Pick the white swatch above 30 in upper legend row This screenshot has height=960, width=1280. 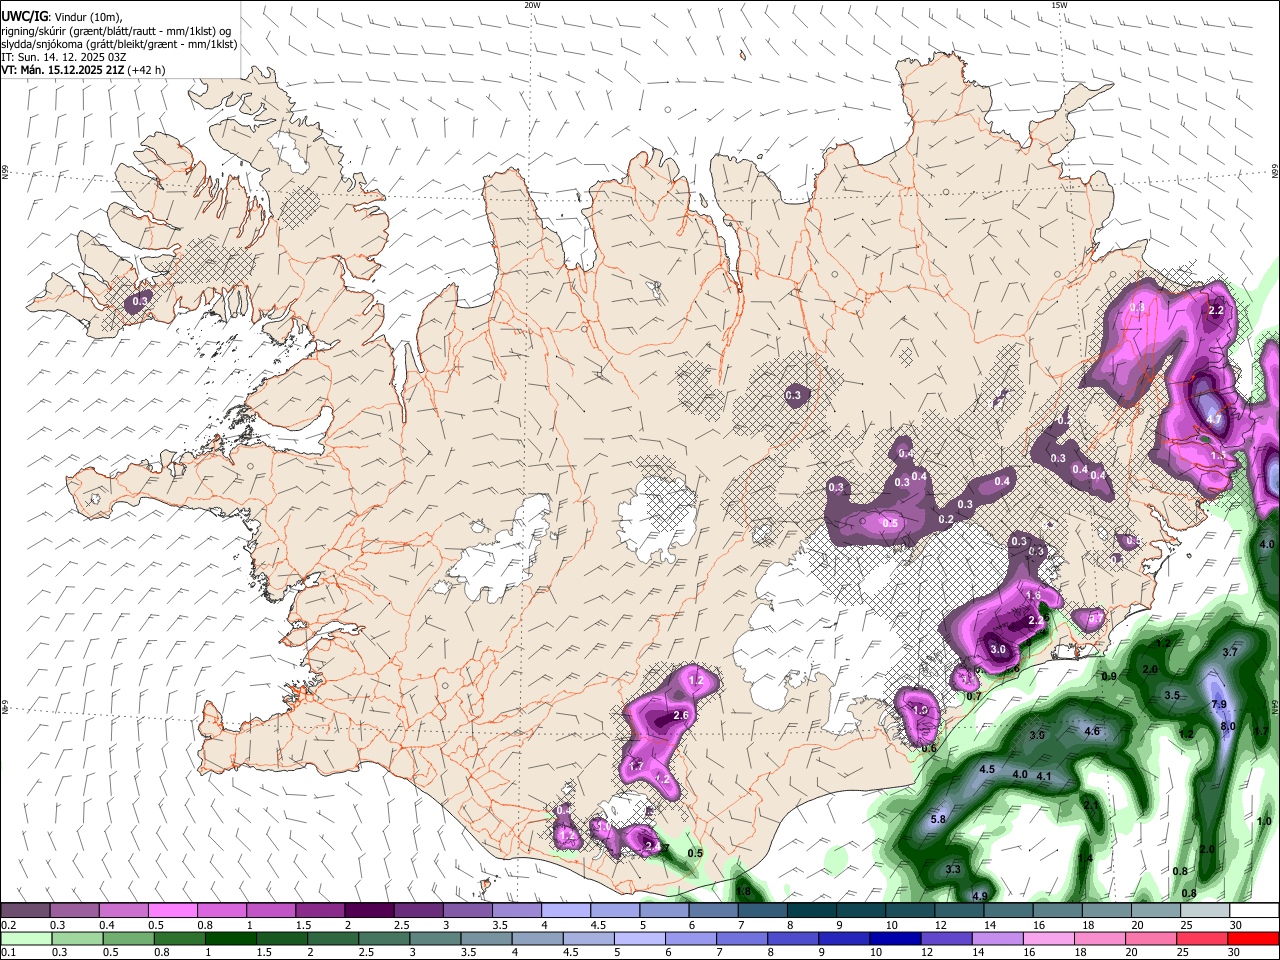point(1254,911)
